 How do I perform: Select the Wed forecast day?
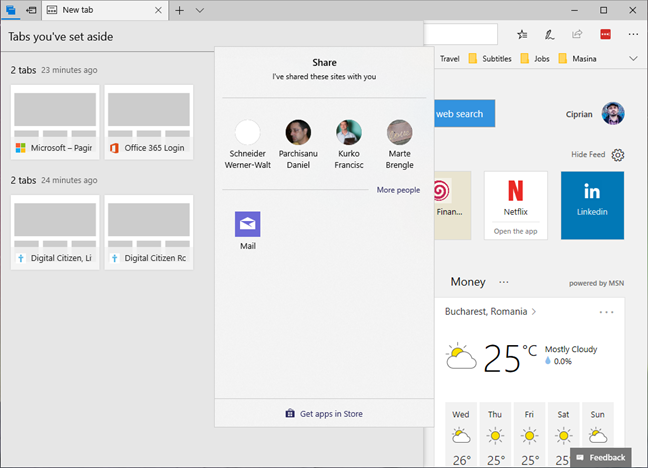tap(461, 435)
